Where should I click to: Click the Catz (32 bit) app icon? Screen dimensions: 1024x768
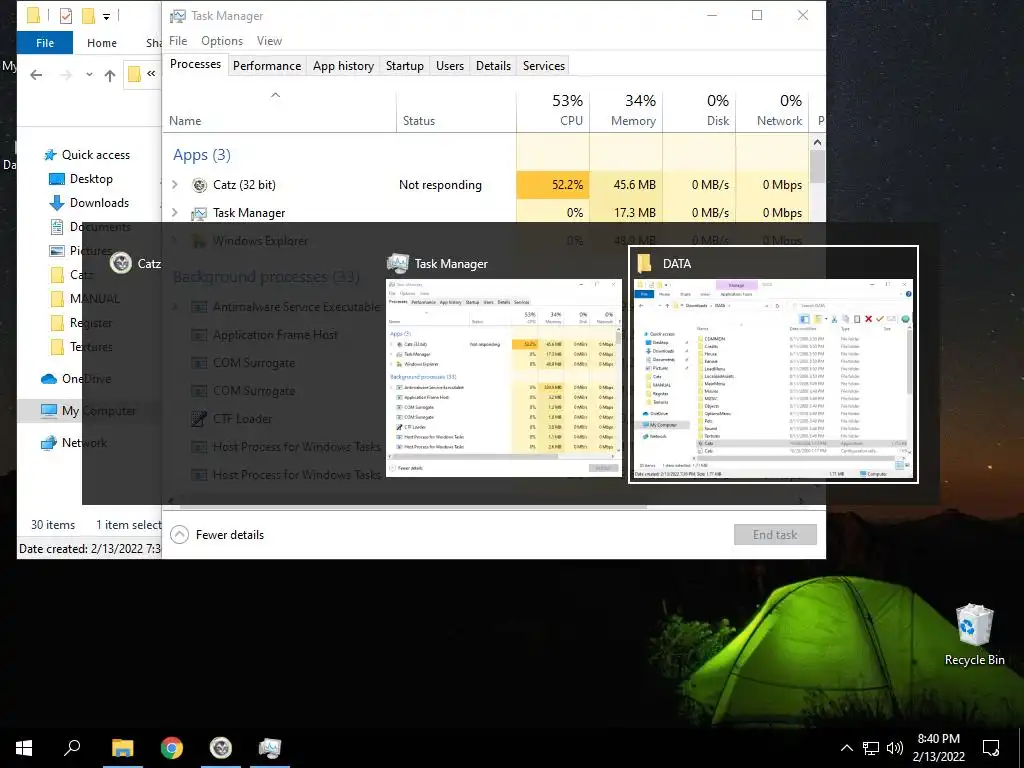[199, 185]
